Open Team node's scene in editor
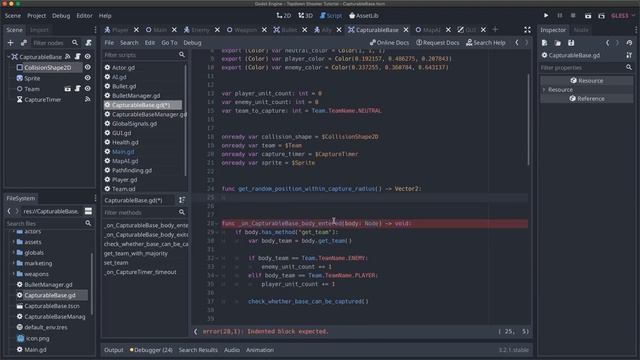The height and width of the screenshot is (360, 640). [68, 89]
